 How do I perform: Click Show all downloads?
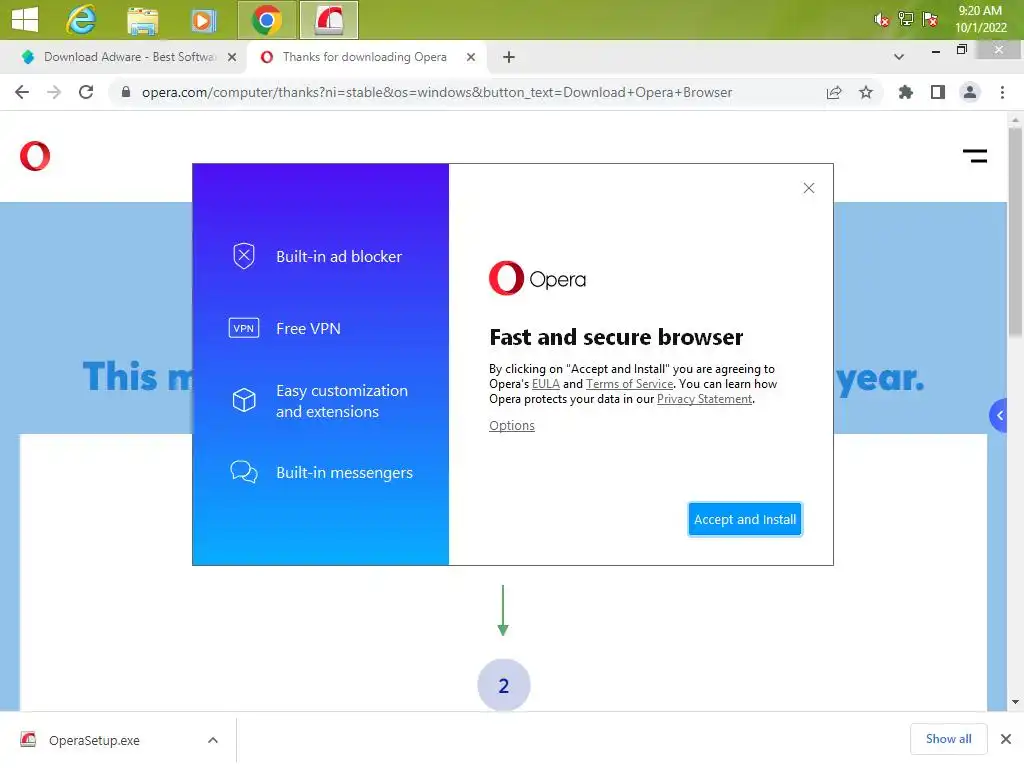point(948,739)
